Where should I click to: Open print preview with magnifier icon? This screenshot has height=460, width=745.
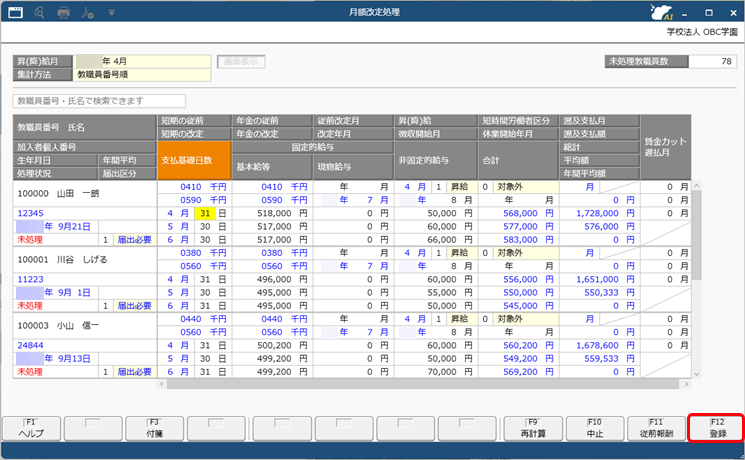38,13
